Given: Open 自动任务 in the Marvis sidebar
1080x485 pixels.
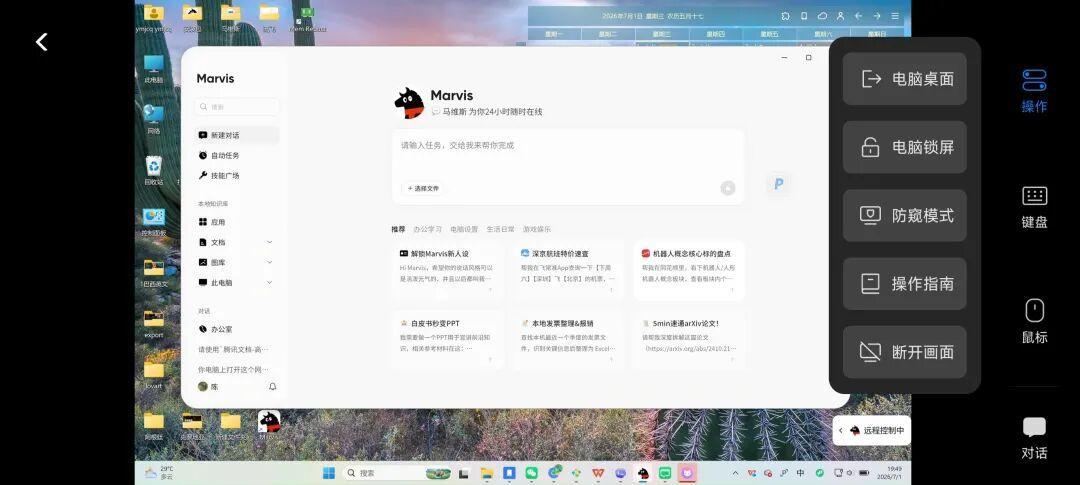Looking at the screenshot, I should tap(238, 156).
